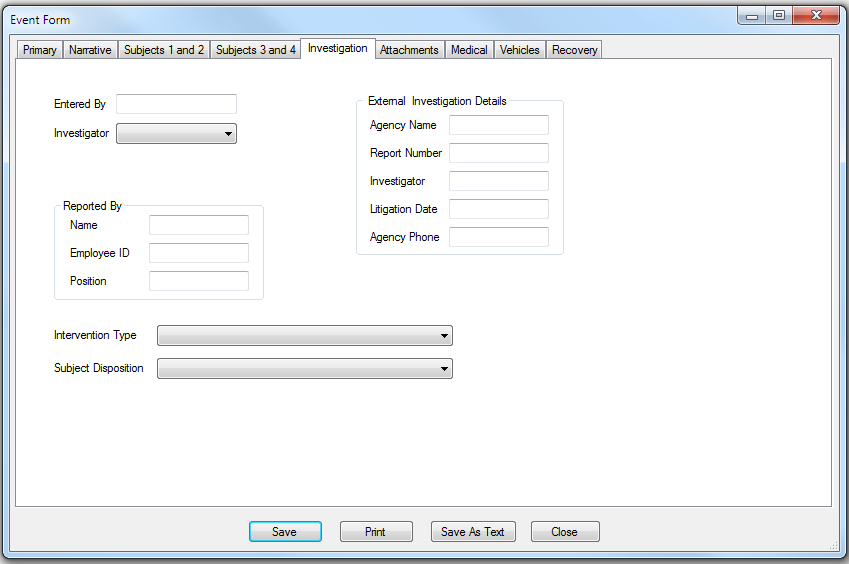Click the Print button
The height and width of the screenshot is (564, 849).
(x=376, y=532)
